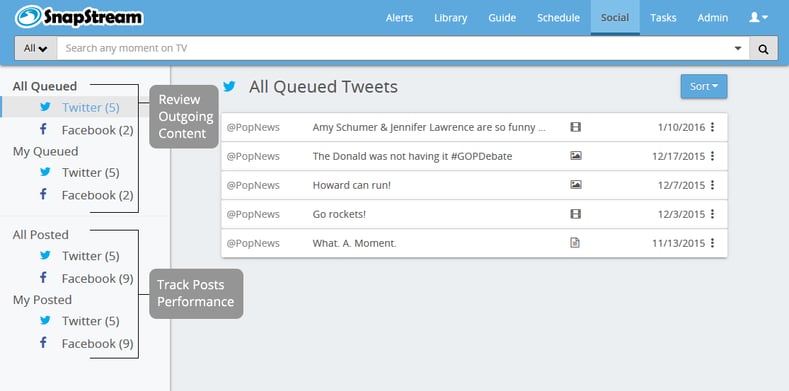Click the document icon in What. A. Moment. row
This screenshot has width=789, height=391.
pos(575,243)
